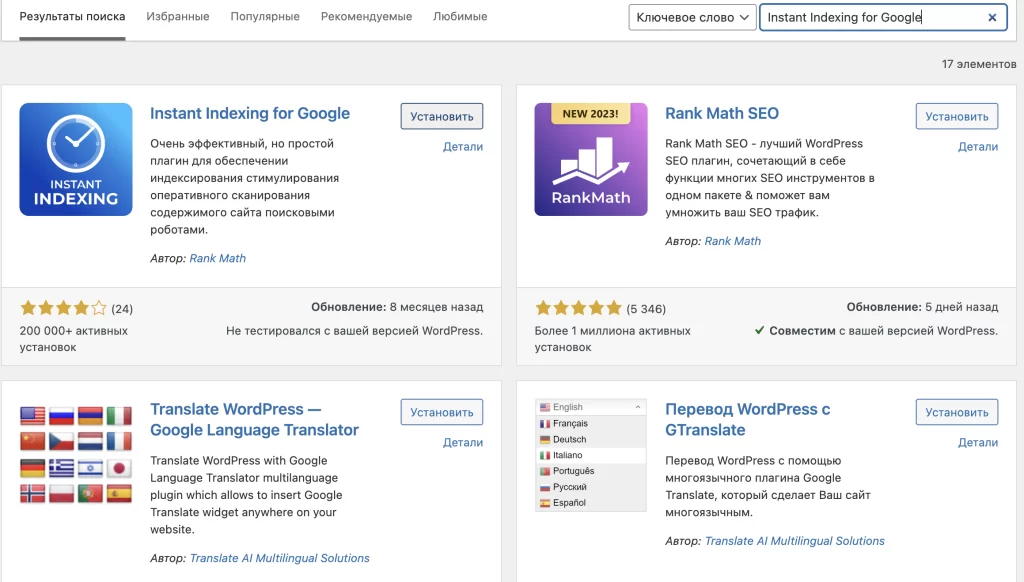Image resolution: width=1024 pixels, height=582 pixels.
Task: Switch to the Любимые tab
Action: pyautogui.click(x=460, y=16)
